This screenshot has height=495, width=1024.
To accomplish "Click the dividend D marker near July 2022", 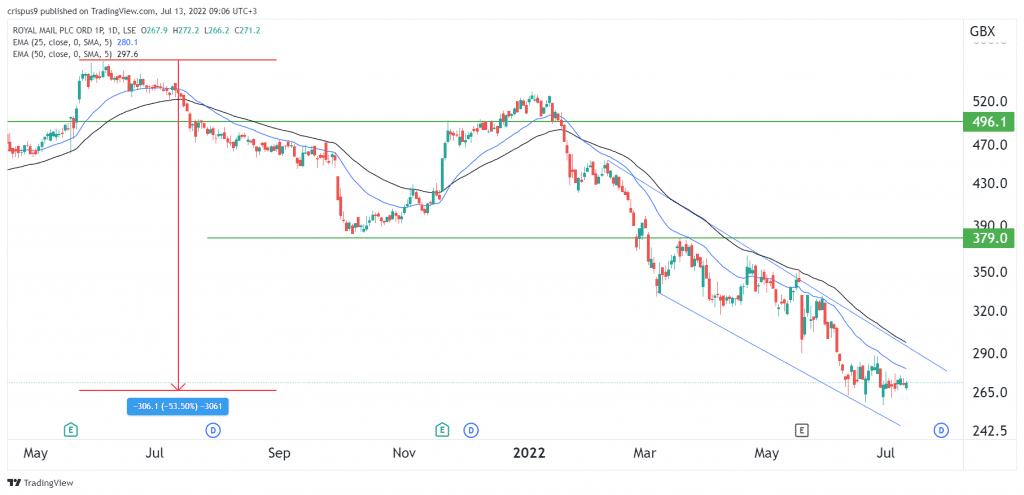I will [x=941, y=429].
